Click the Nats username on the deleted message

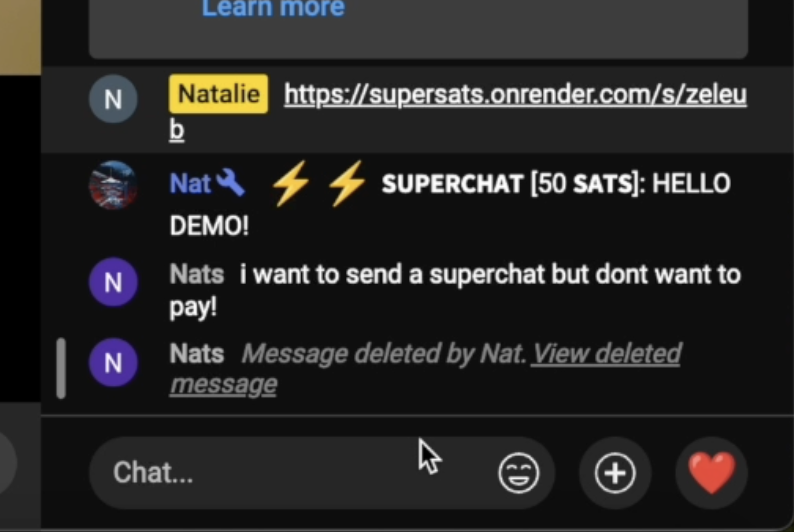pyautogui.click(x=197, y=353)
